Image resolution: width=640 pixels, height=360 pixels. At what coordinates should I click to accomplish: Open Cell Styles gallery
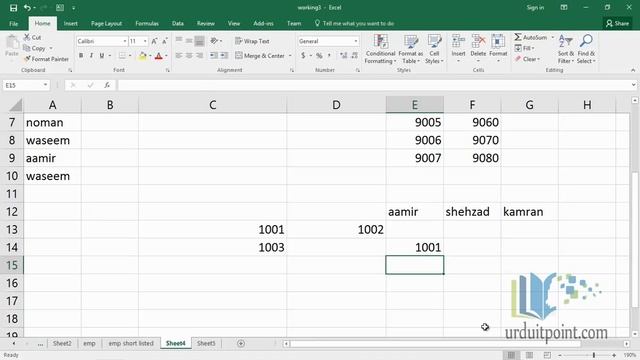click(x=434, y=49)
